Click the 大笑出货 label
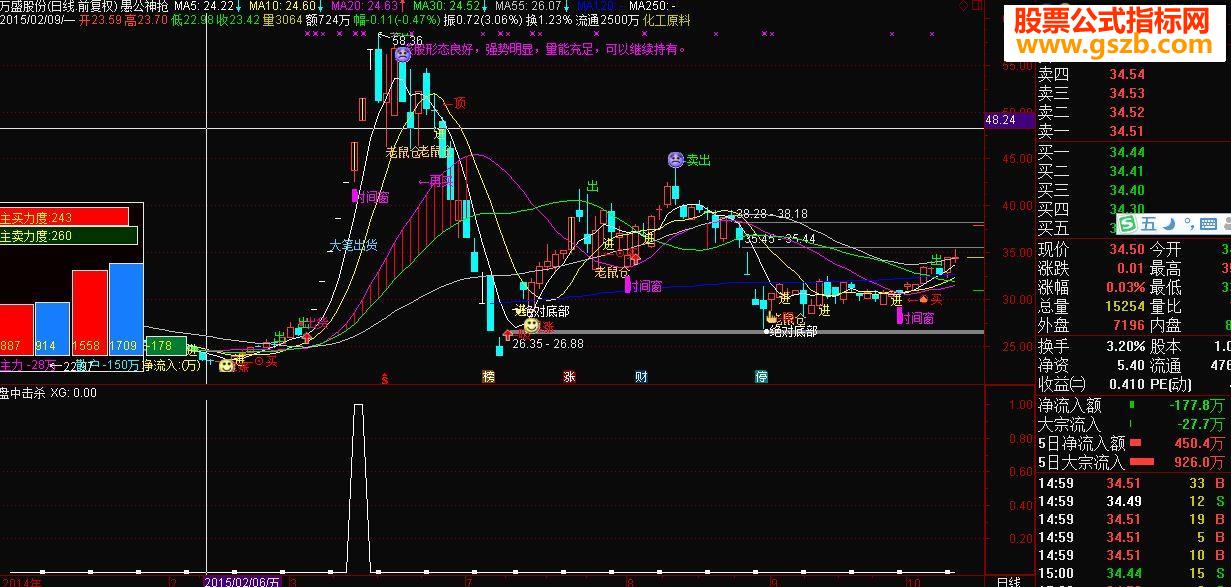The image size is (1231, 587). (353, 245)
